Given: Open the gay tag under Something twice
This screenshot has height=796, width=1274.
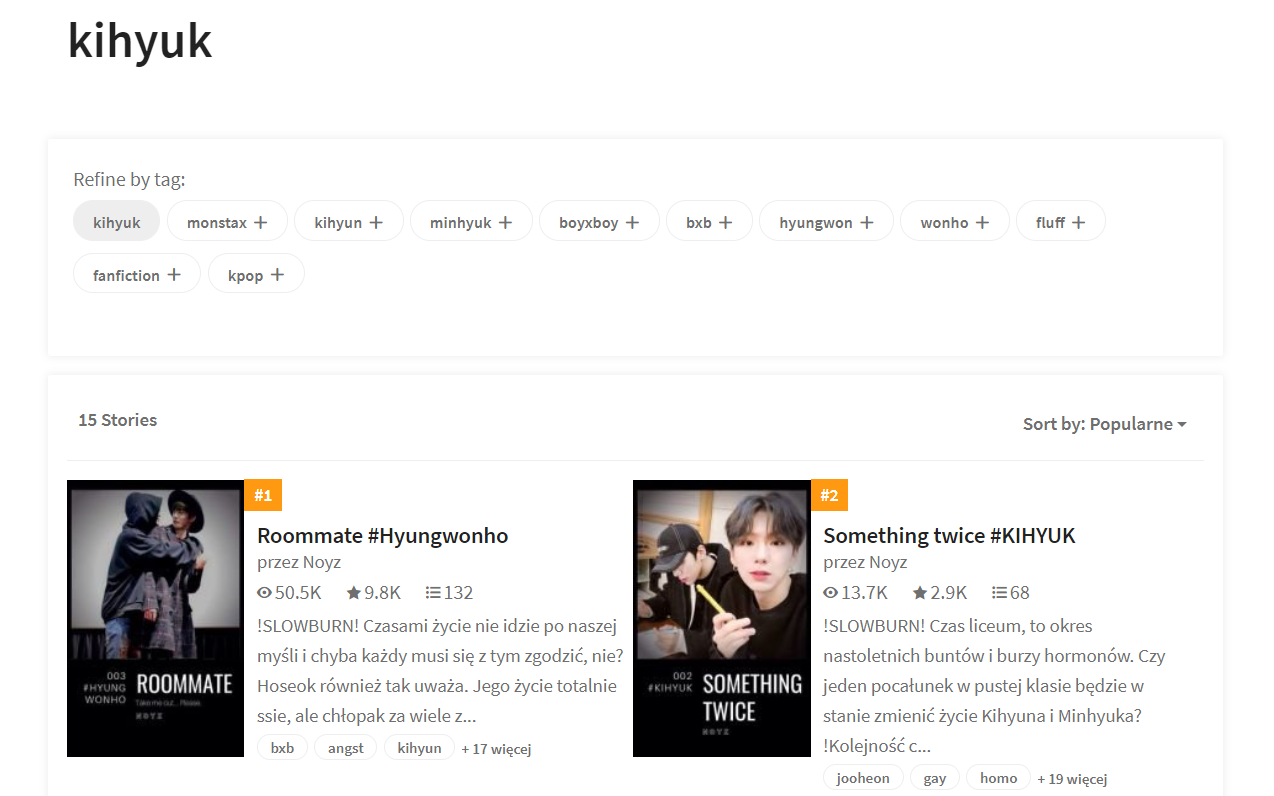Looking at the screenshot, I should (935, 778).
